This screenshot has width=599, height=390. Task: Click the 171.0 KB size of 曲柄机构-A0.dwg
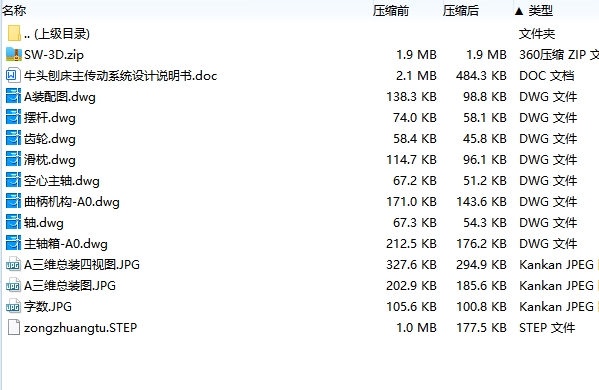pyautogui.click(x=411, y=202)
